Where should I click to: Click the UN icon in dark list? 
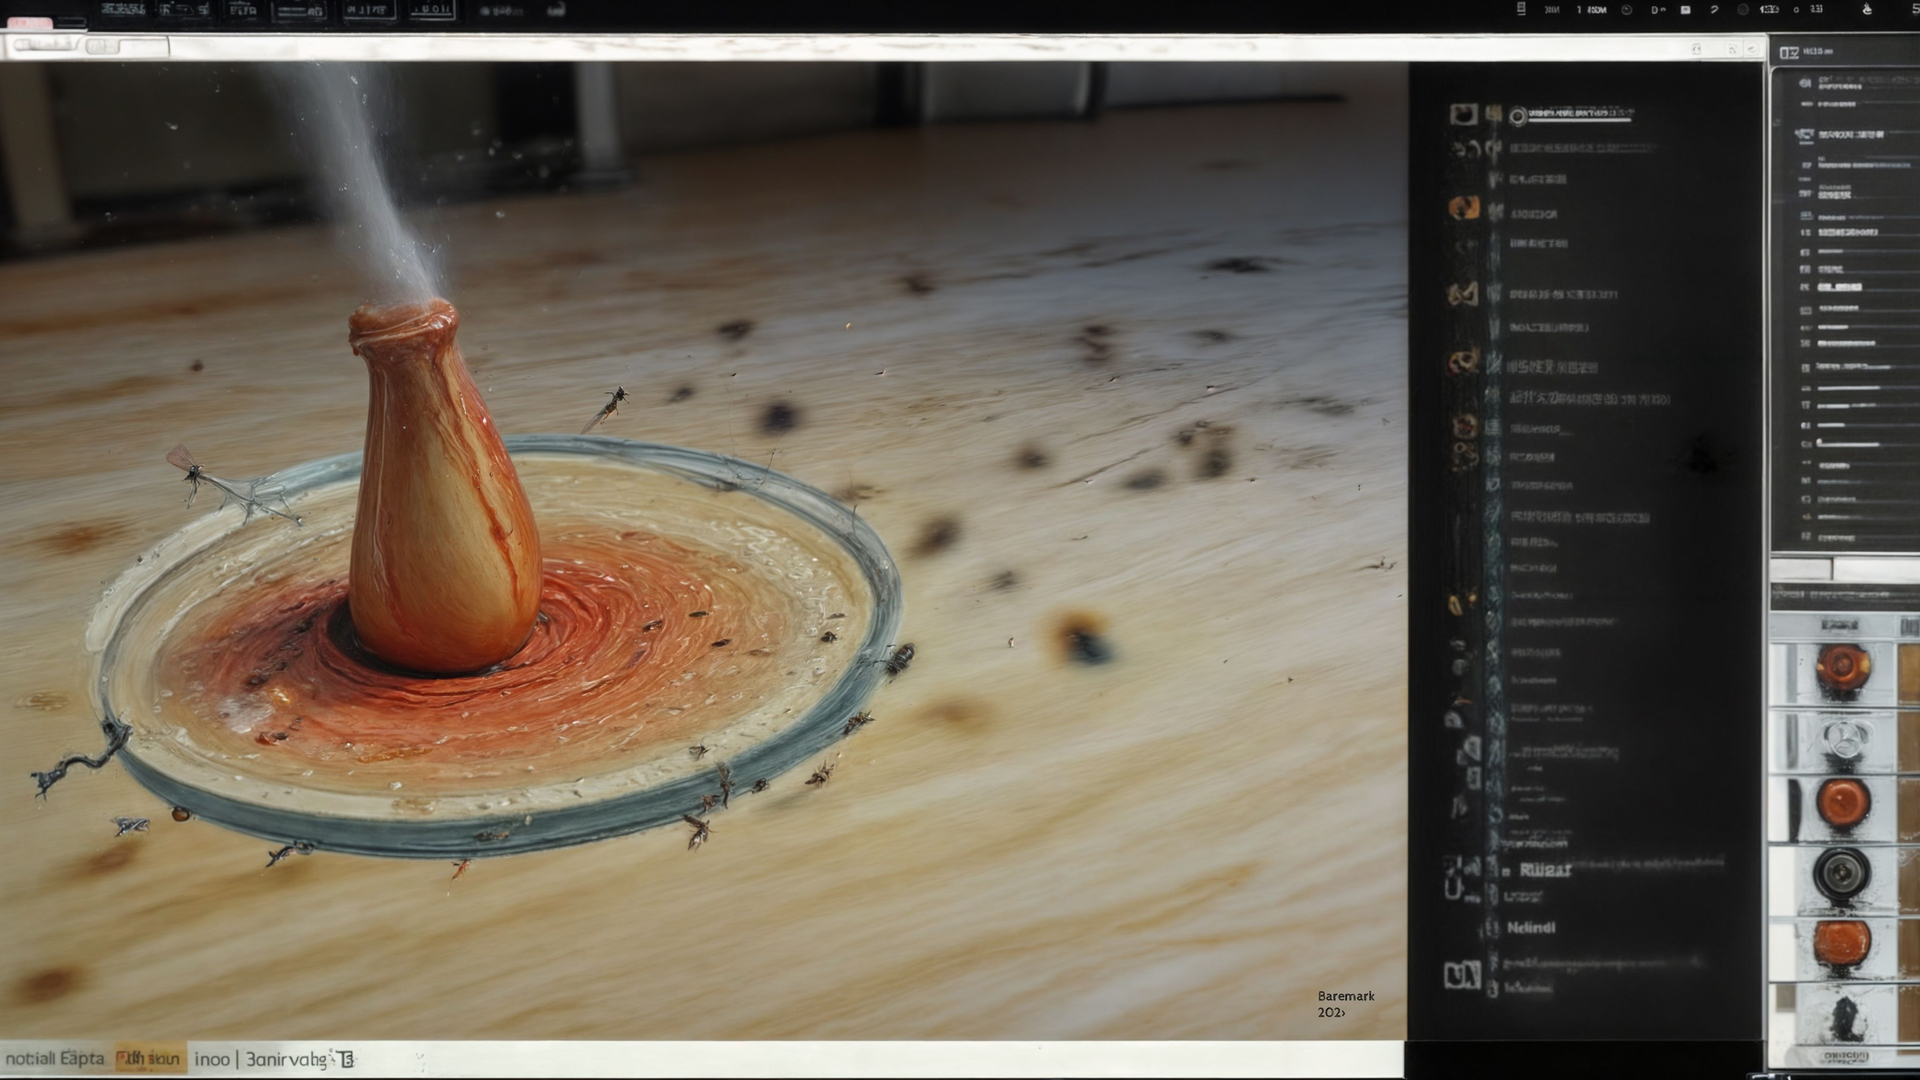[1462, 975]
